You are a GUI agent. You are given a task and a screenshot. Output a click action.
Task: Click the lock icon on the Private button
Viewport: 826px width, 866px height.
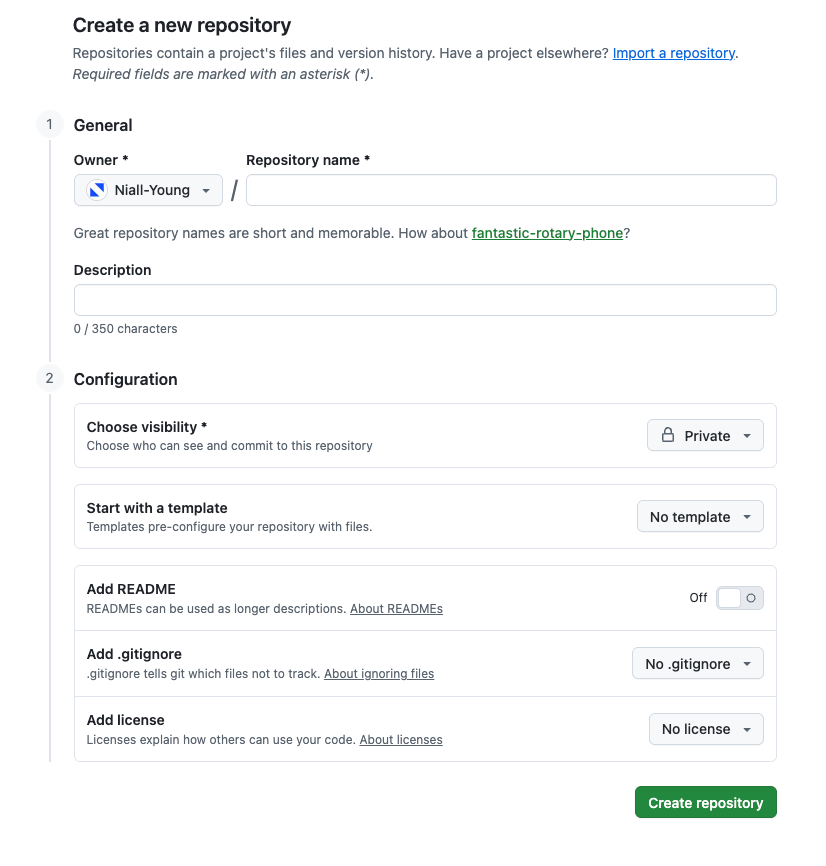(x=668, y=435)
